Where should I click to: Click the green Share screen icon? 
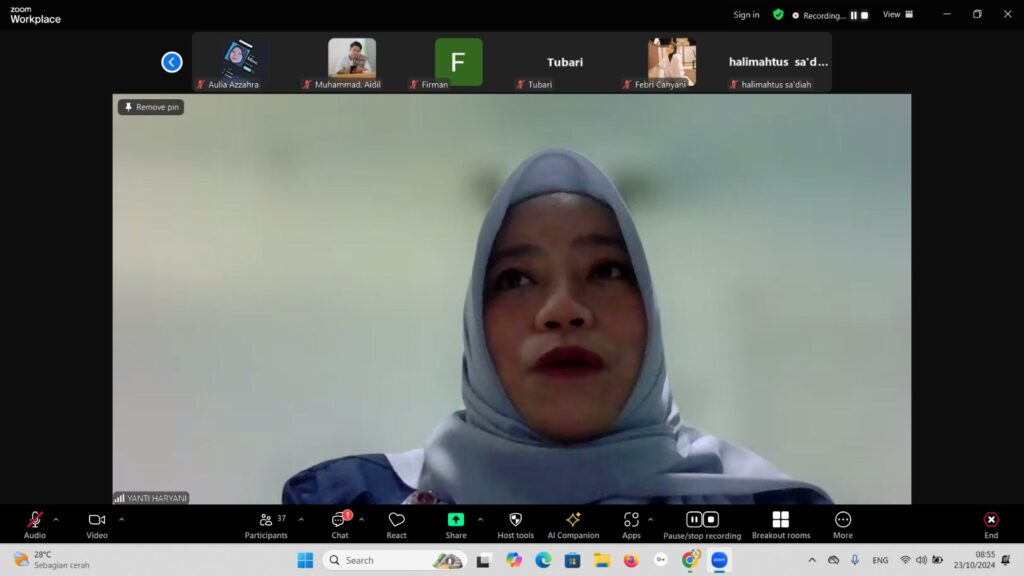[455, 520]
